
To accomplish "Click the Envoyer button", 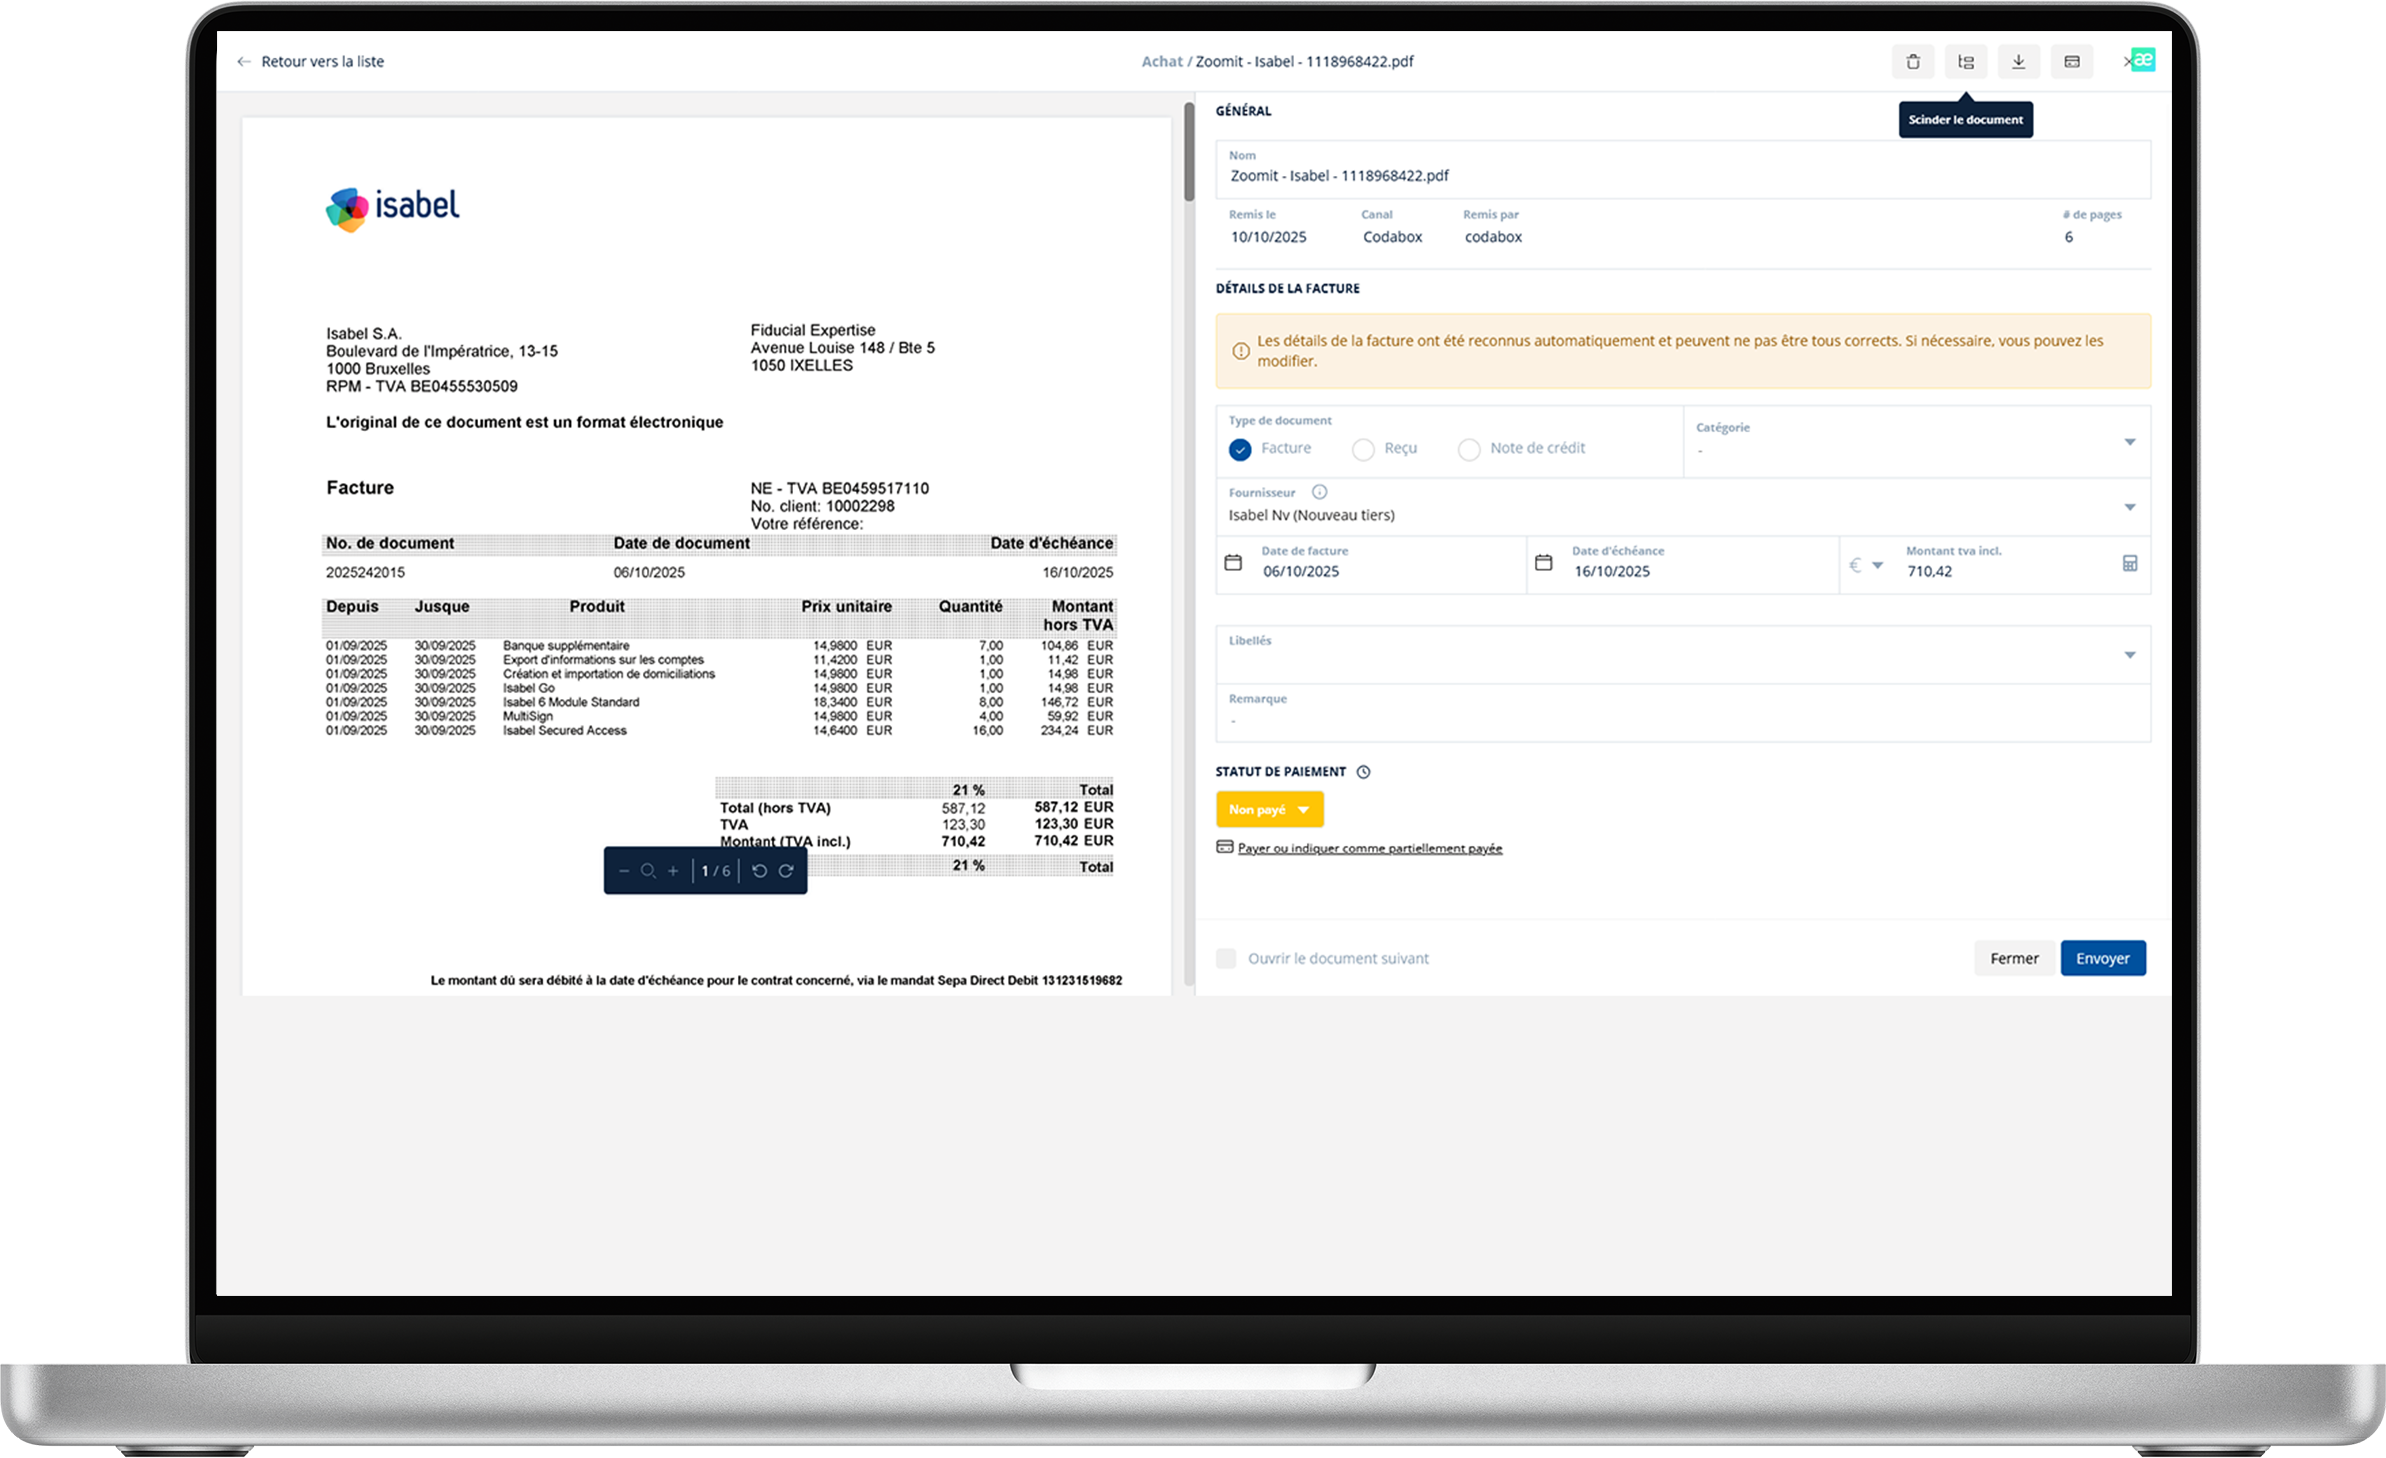I will coord(2103,958).
